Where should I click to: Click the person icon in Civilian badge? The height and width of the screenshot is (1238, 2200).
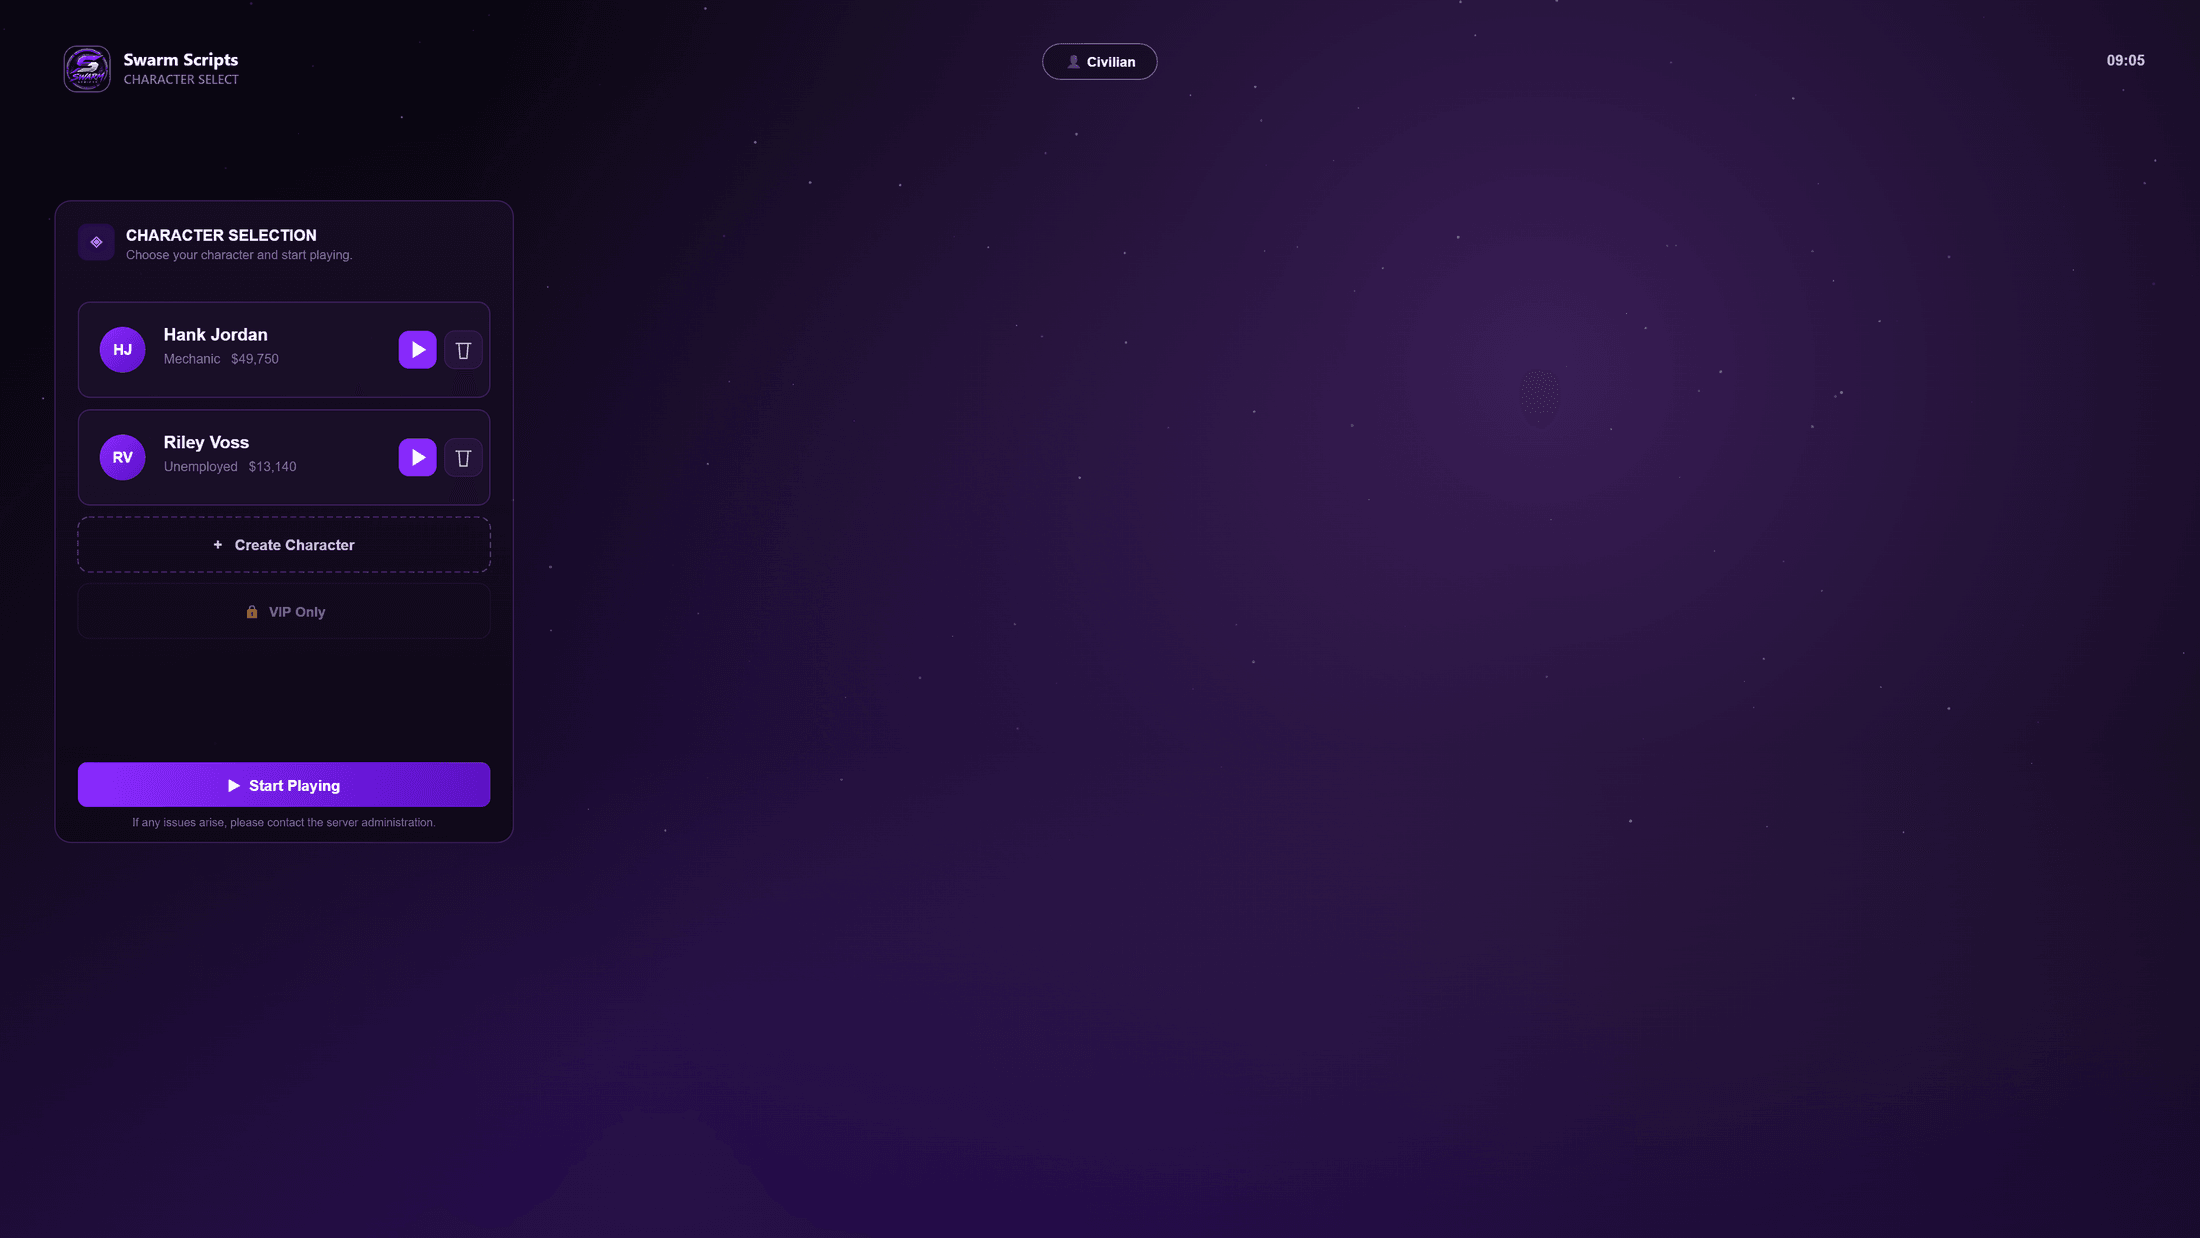tap(1073, 62)
